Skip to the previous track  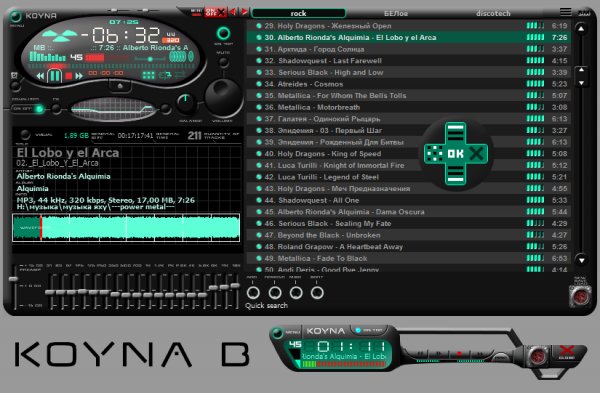coord(40,76)
